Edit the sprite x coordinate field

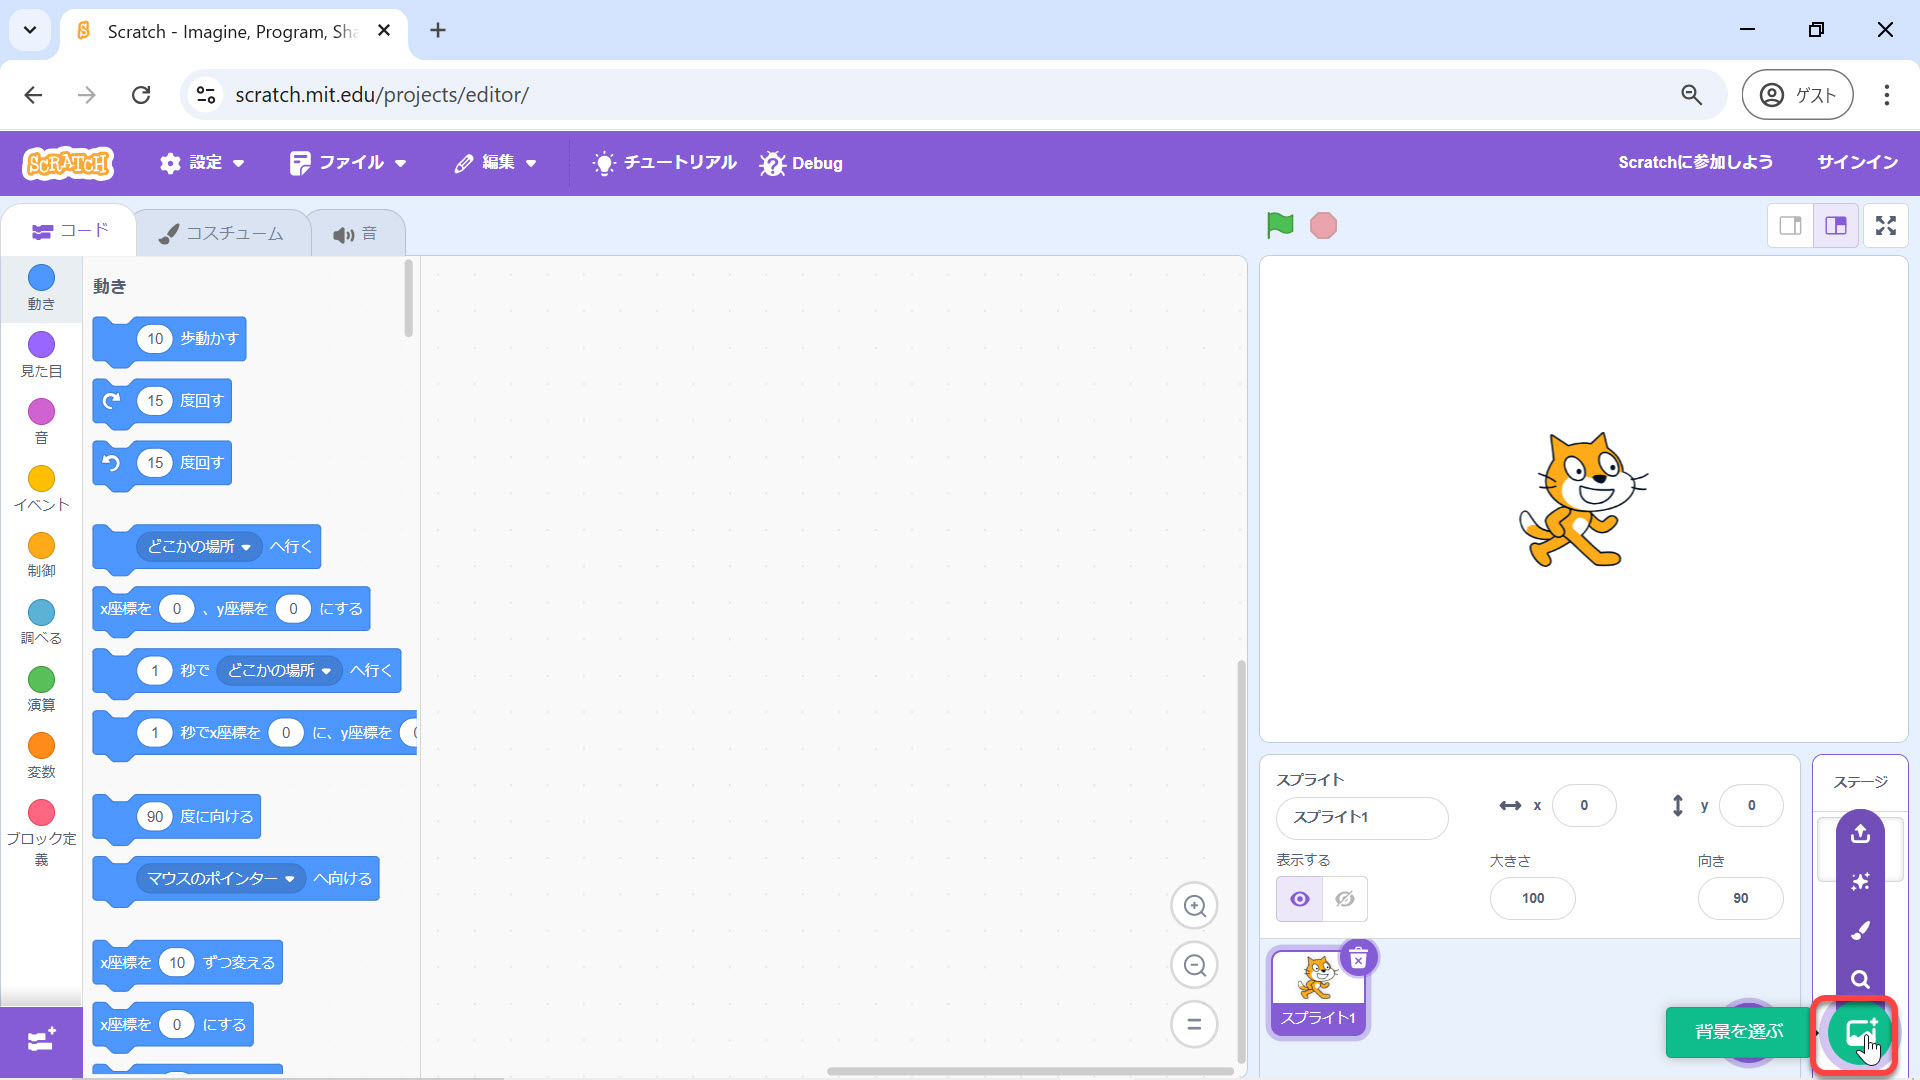(1583, 806)
